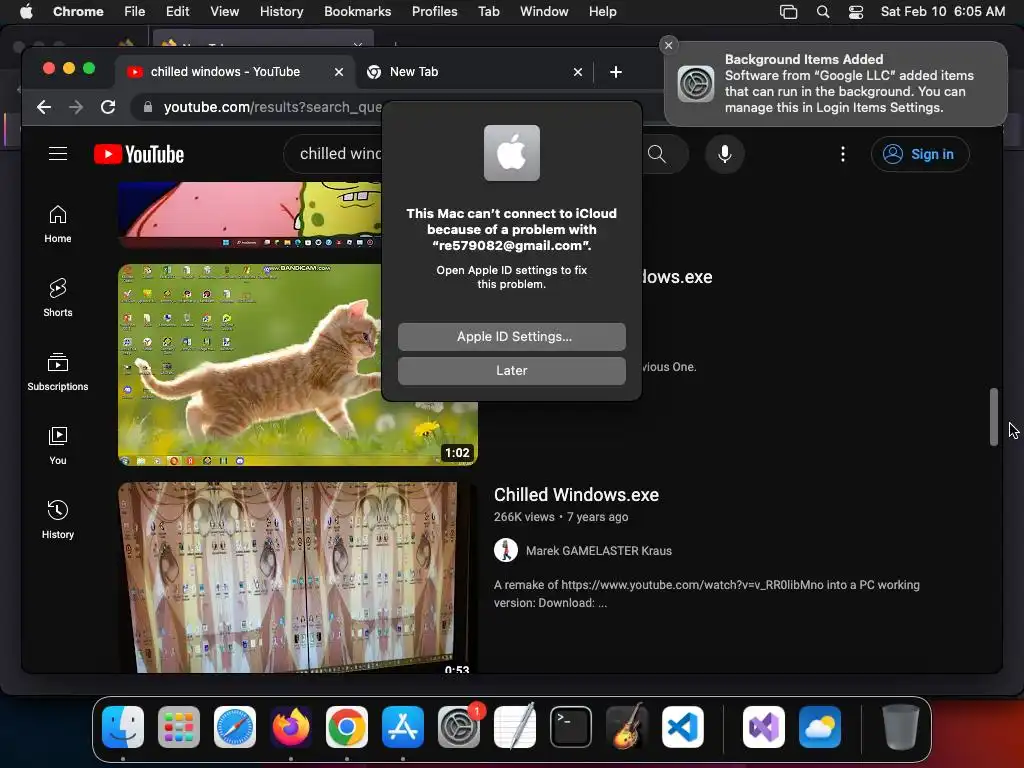This screenshot has height=768, width=1024.
Task: Switch to chilled windows - YouTube tab
Action: pos(225,72)
